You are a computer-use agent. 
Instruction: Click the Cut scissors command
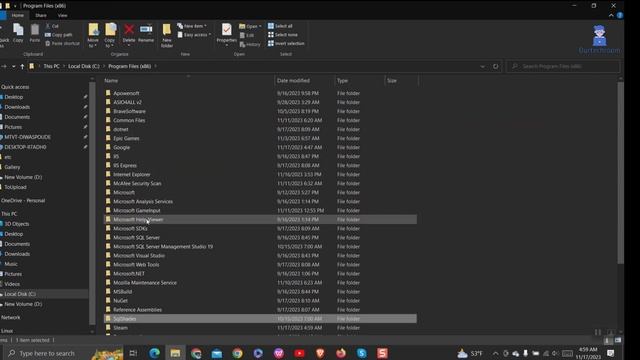(52, 26)
